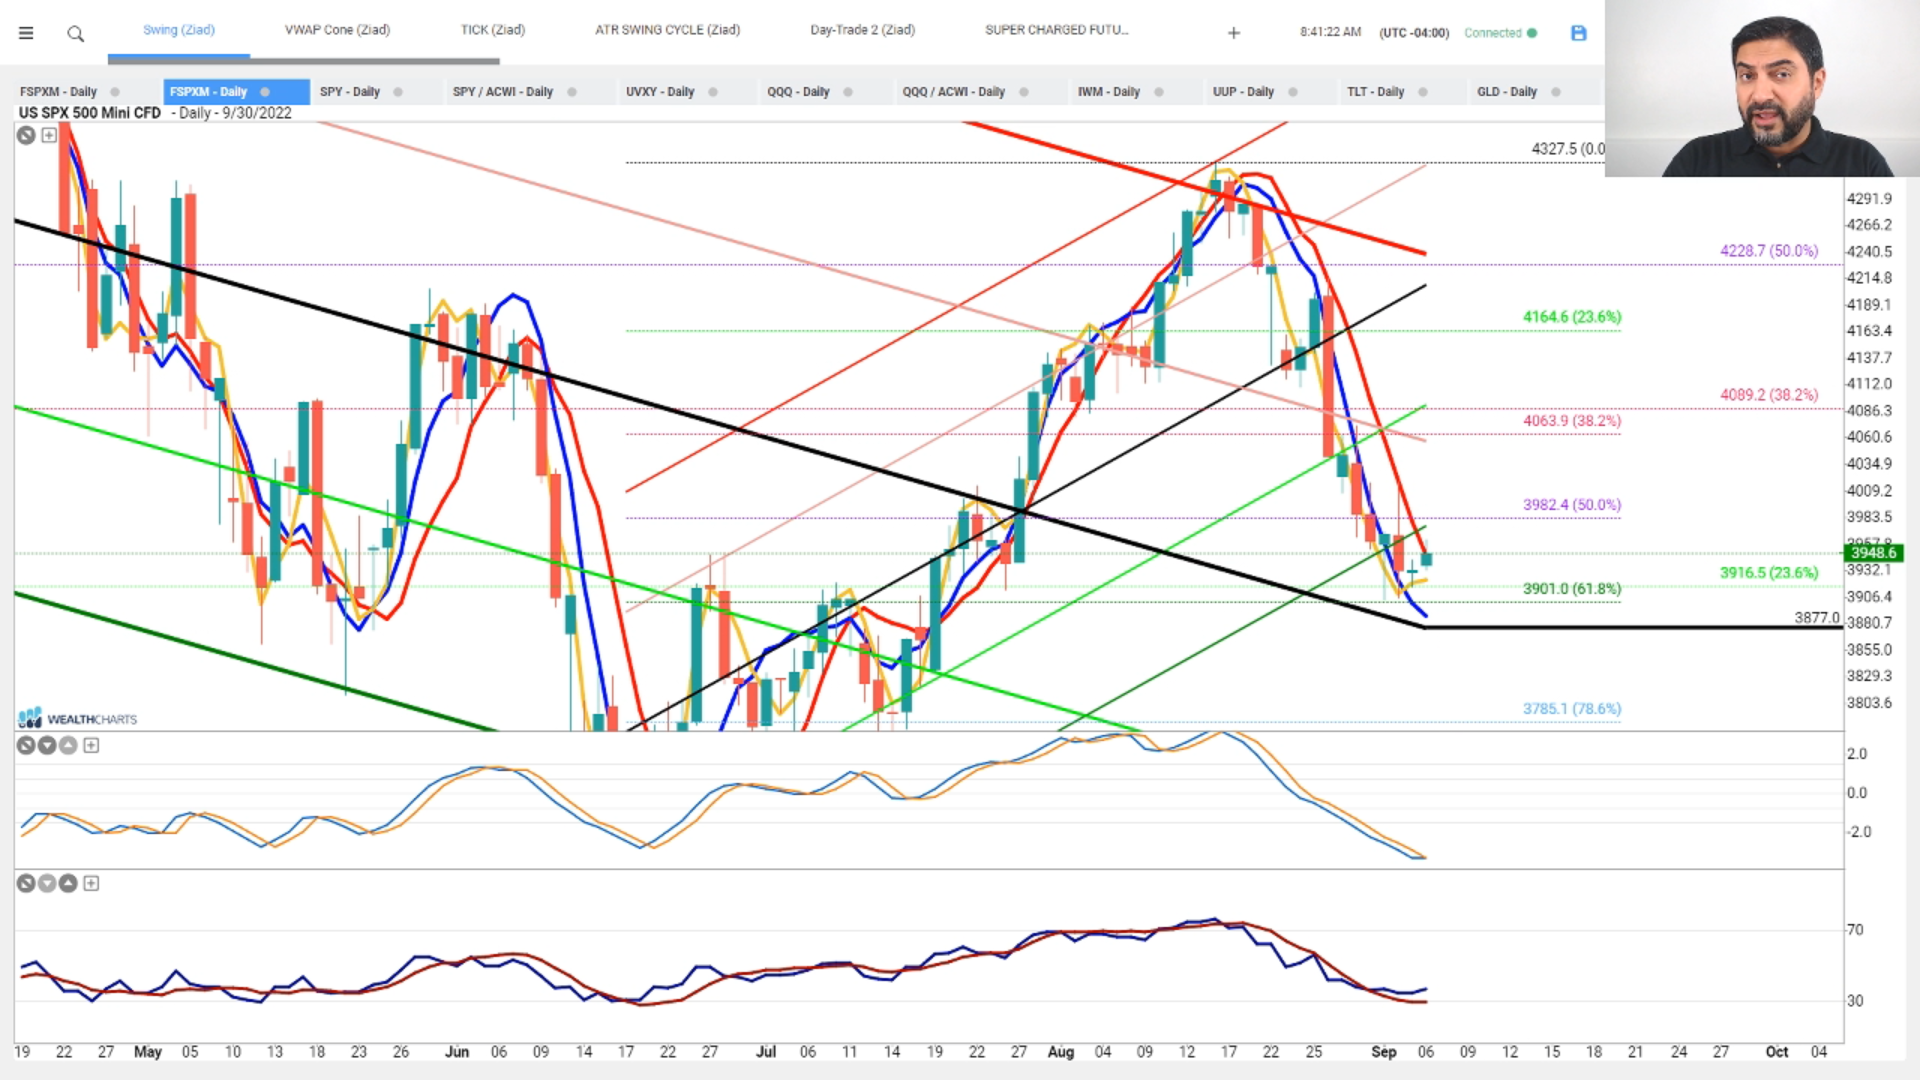
Task: Select the GLD - Daily chart tab
Action: (1507, 92)
